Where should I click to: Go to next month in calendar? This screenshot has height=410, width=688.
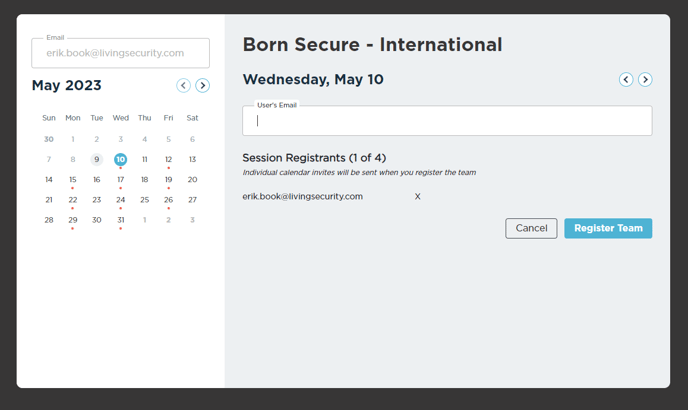[x=202, y=85]
